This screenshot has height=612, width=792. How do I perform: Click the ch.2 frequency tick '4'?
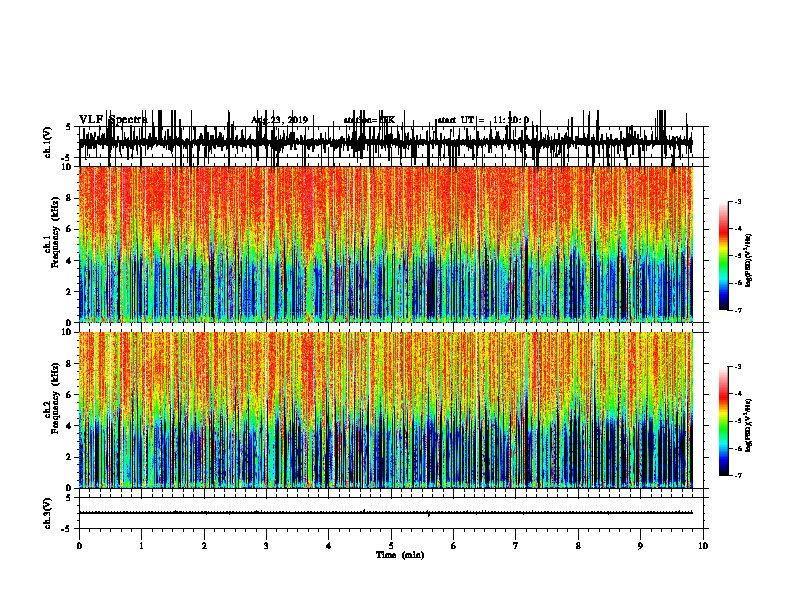click(70, 426)
